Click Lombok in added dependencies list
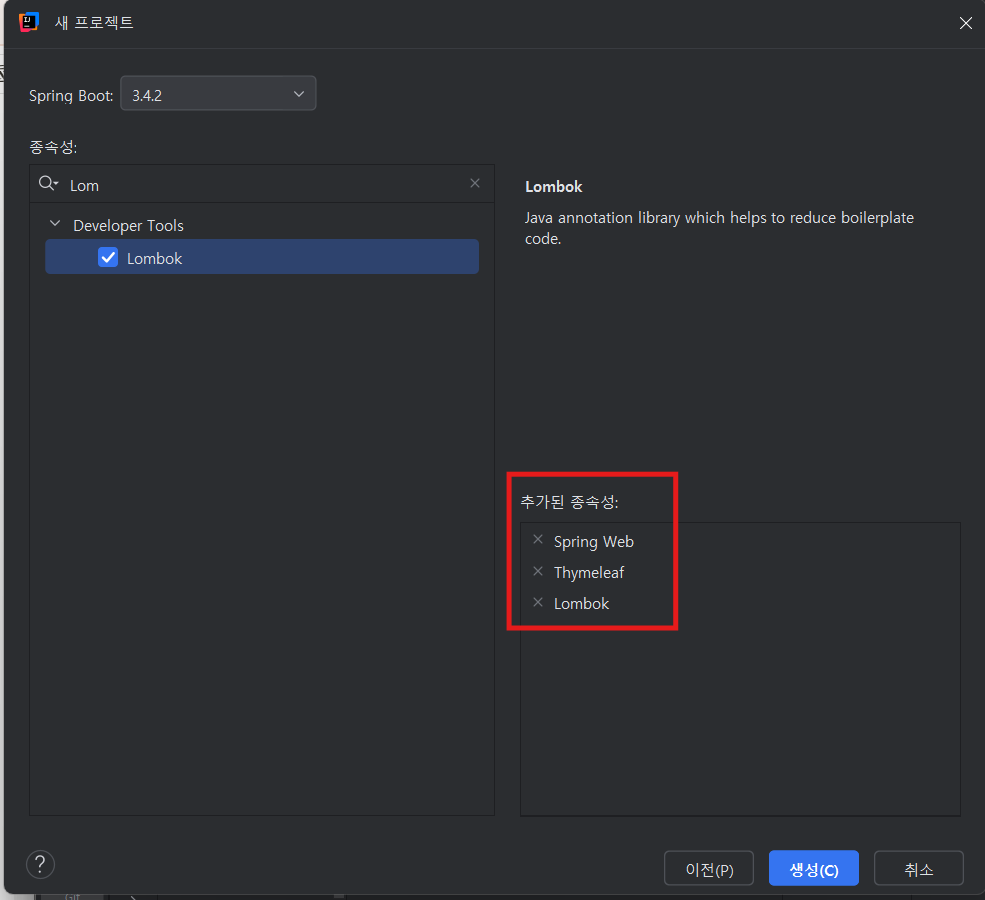Viewport: 985px width, 900px height. [581, 604]
